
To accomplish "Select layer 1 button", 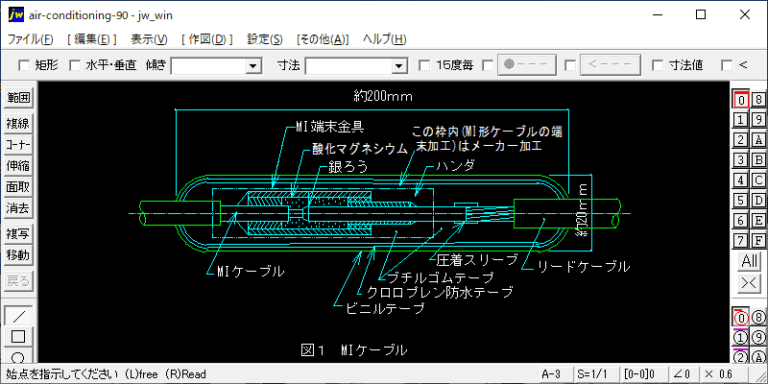I will click(741, 120).
